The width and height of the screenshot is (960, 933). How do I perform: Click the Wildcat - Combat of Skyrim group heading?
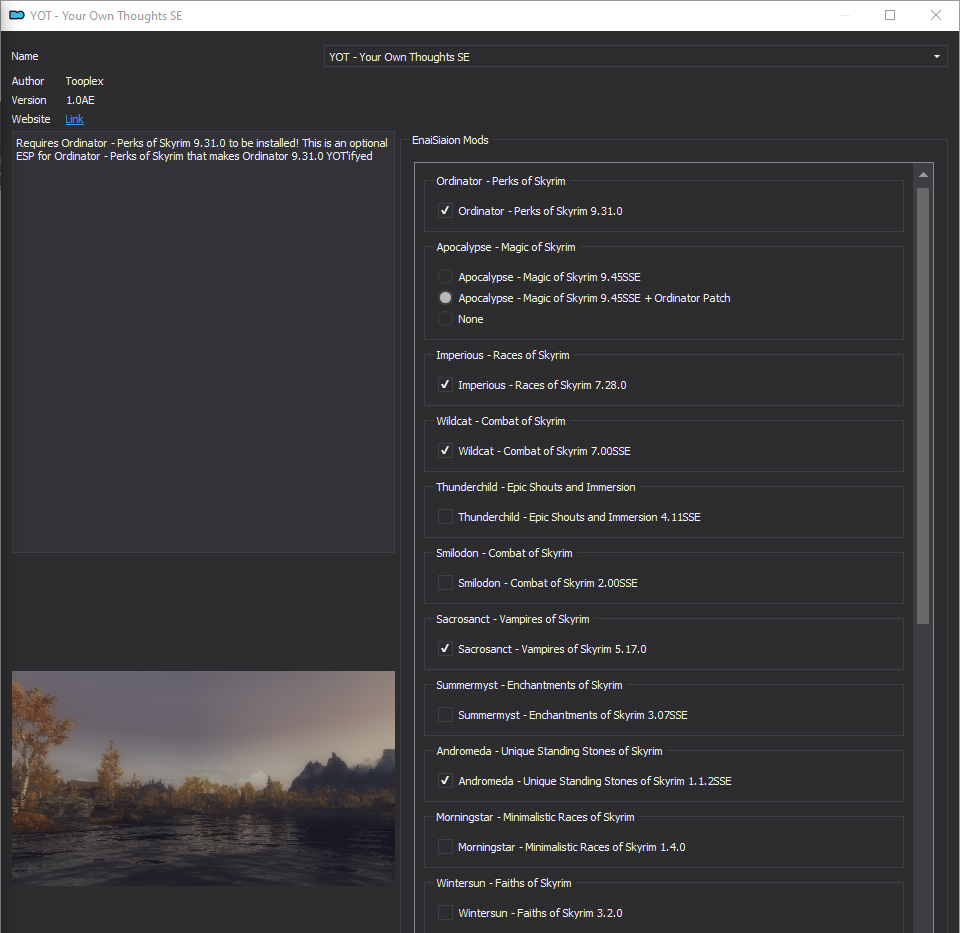[x=501, y=421]
